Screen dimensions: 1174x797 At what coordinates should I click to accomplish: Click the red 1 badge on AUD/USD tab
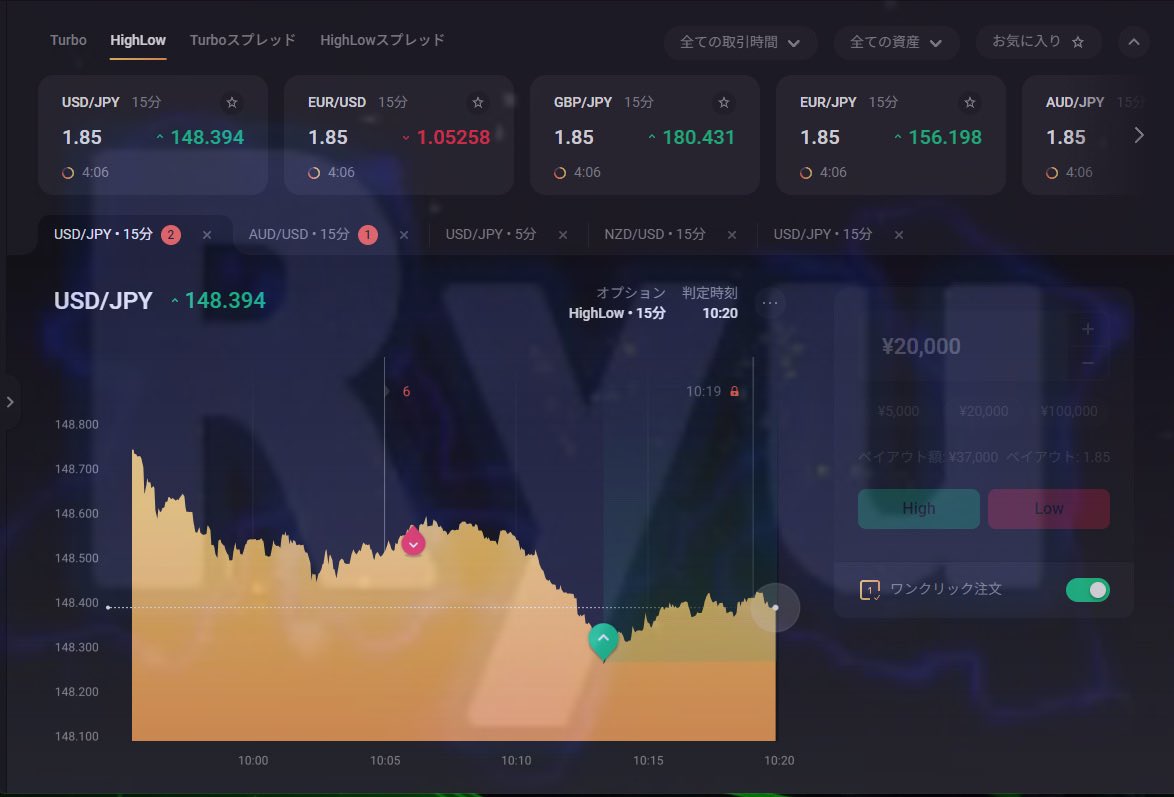click(x=368, y=235)
